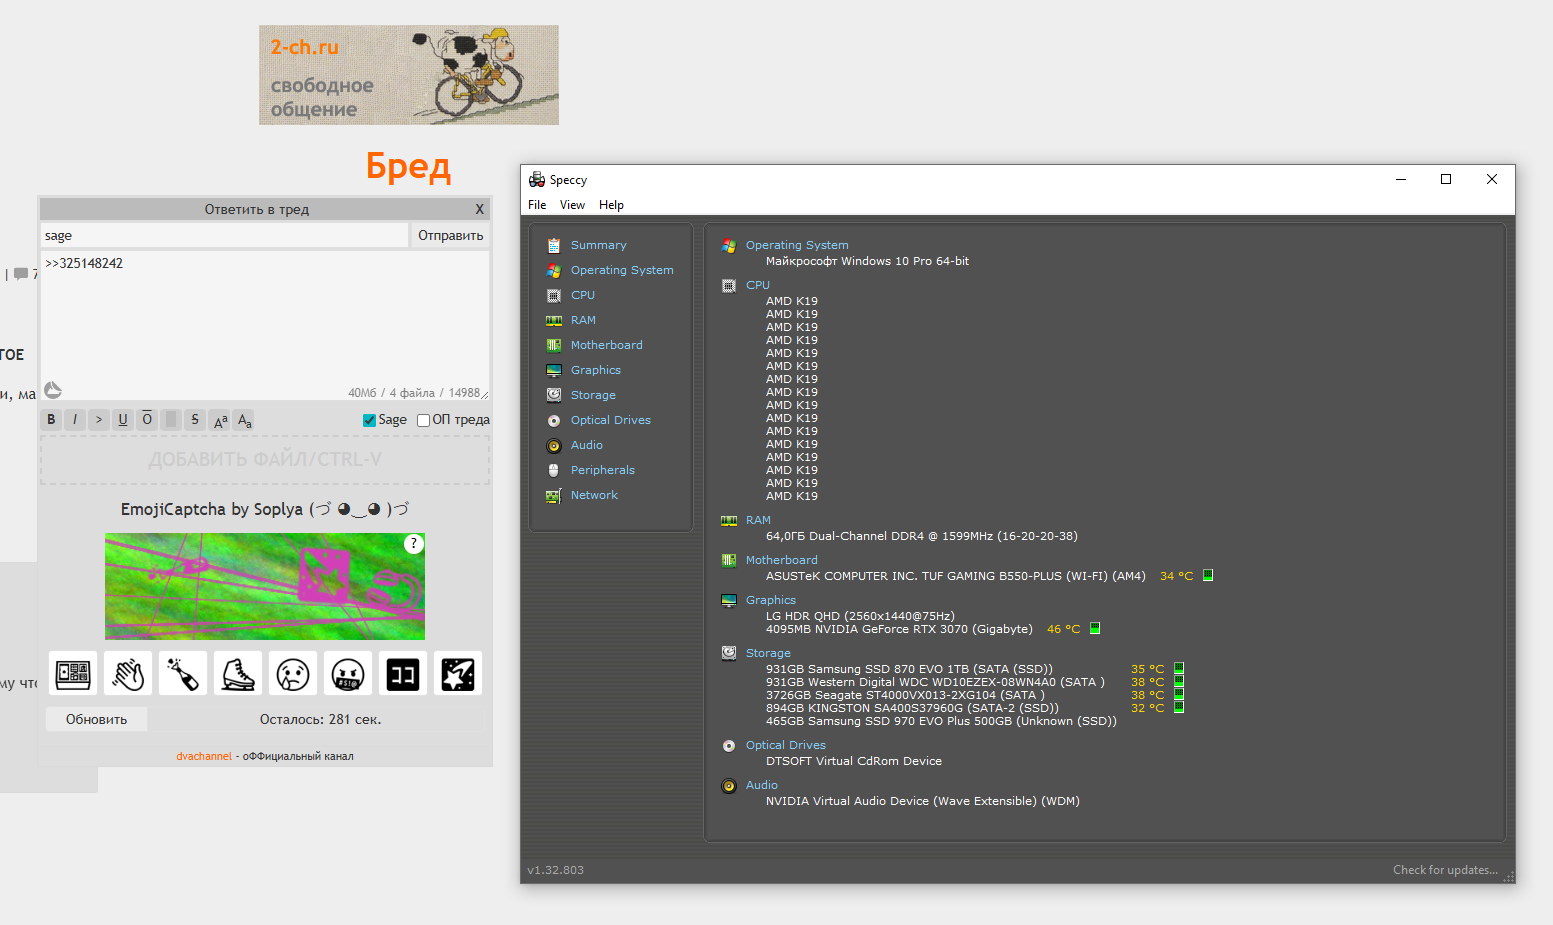Open captcha help question mark
The height and width of the screenshot is (925, 1553).
pyautogui.click(x=414, y=544)
